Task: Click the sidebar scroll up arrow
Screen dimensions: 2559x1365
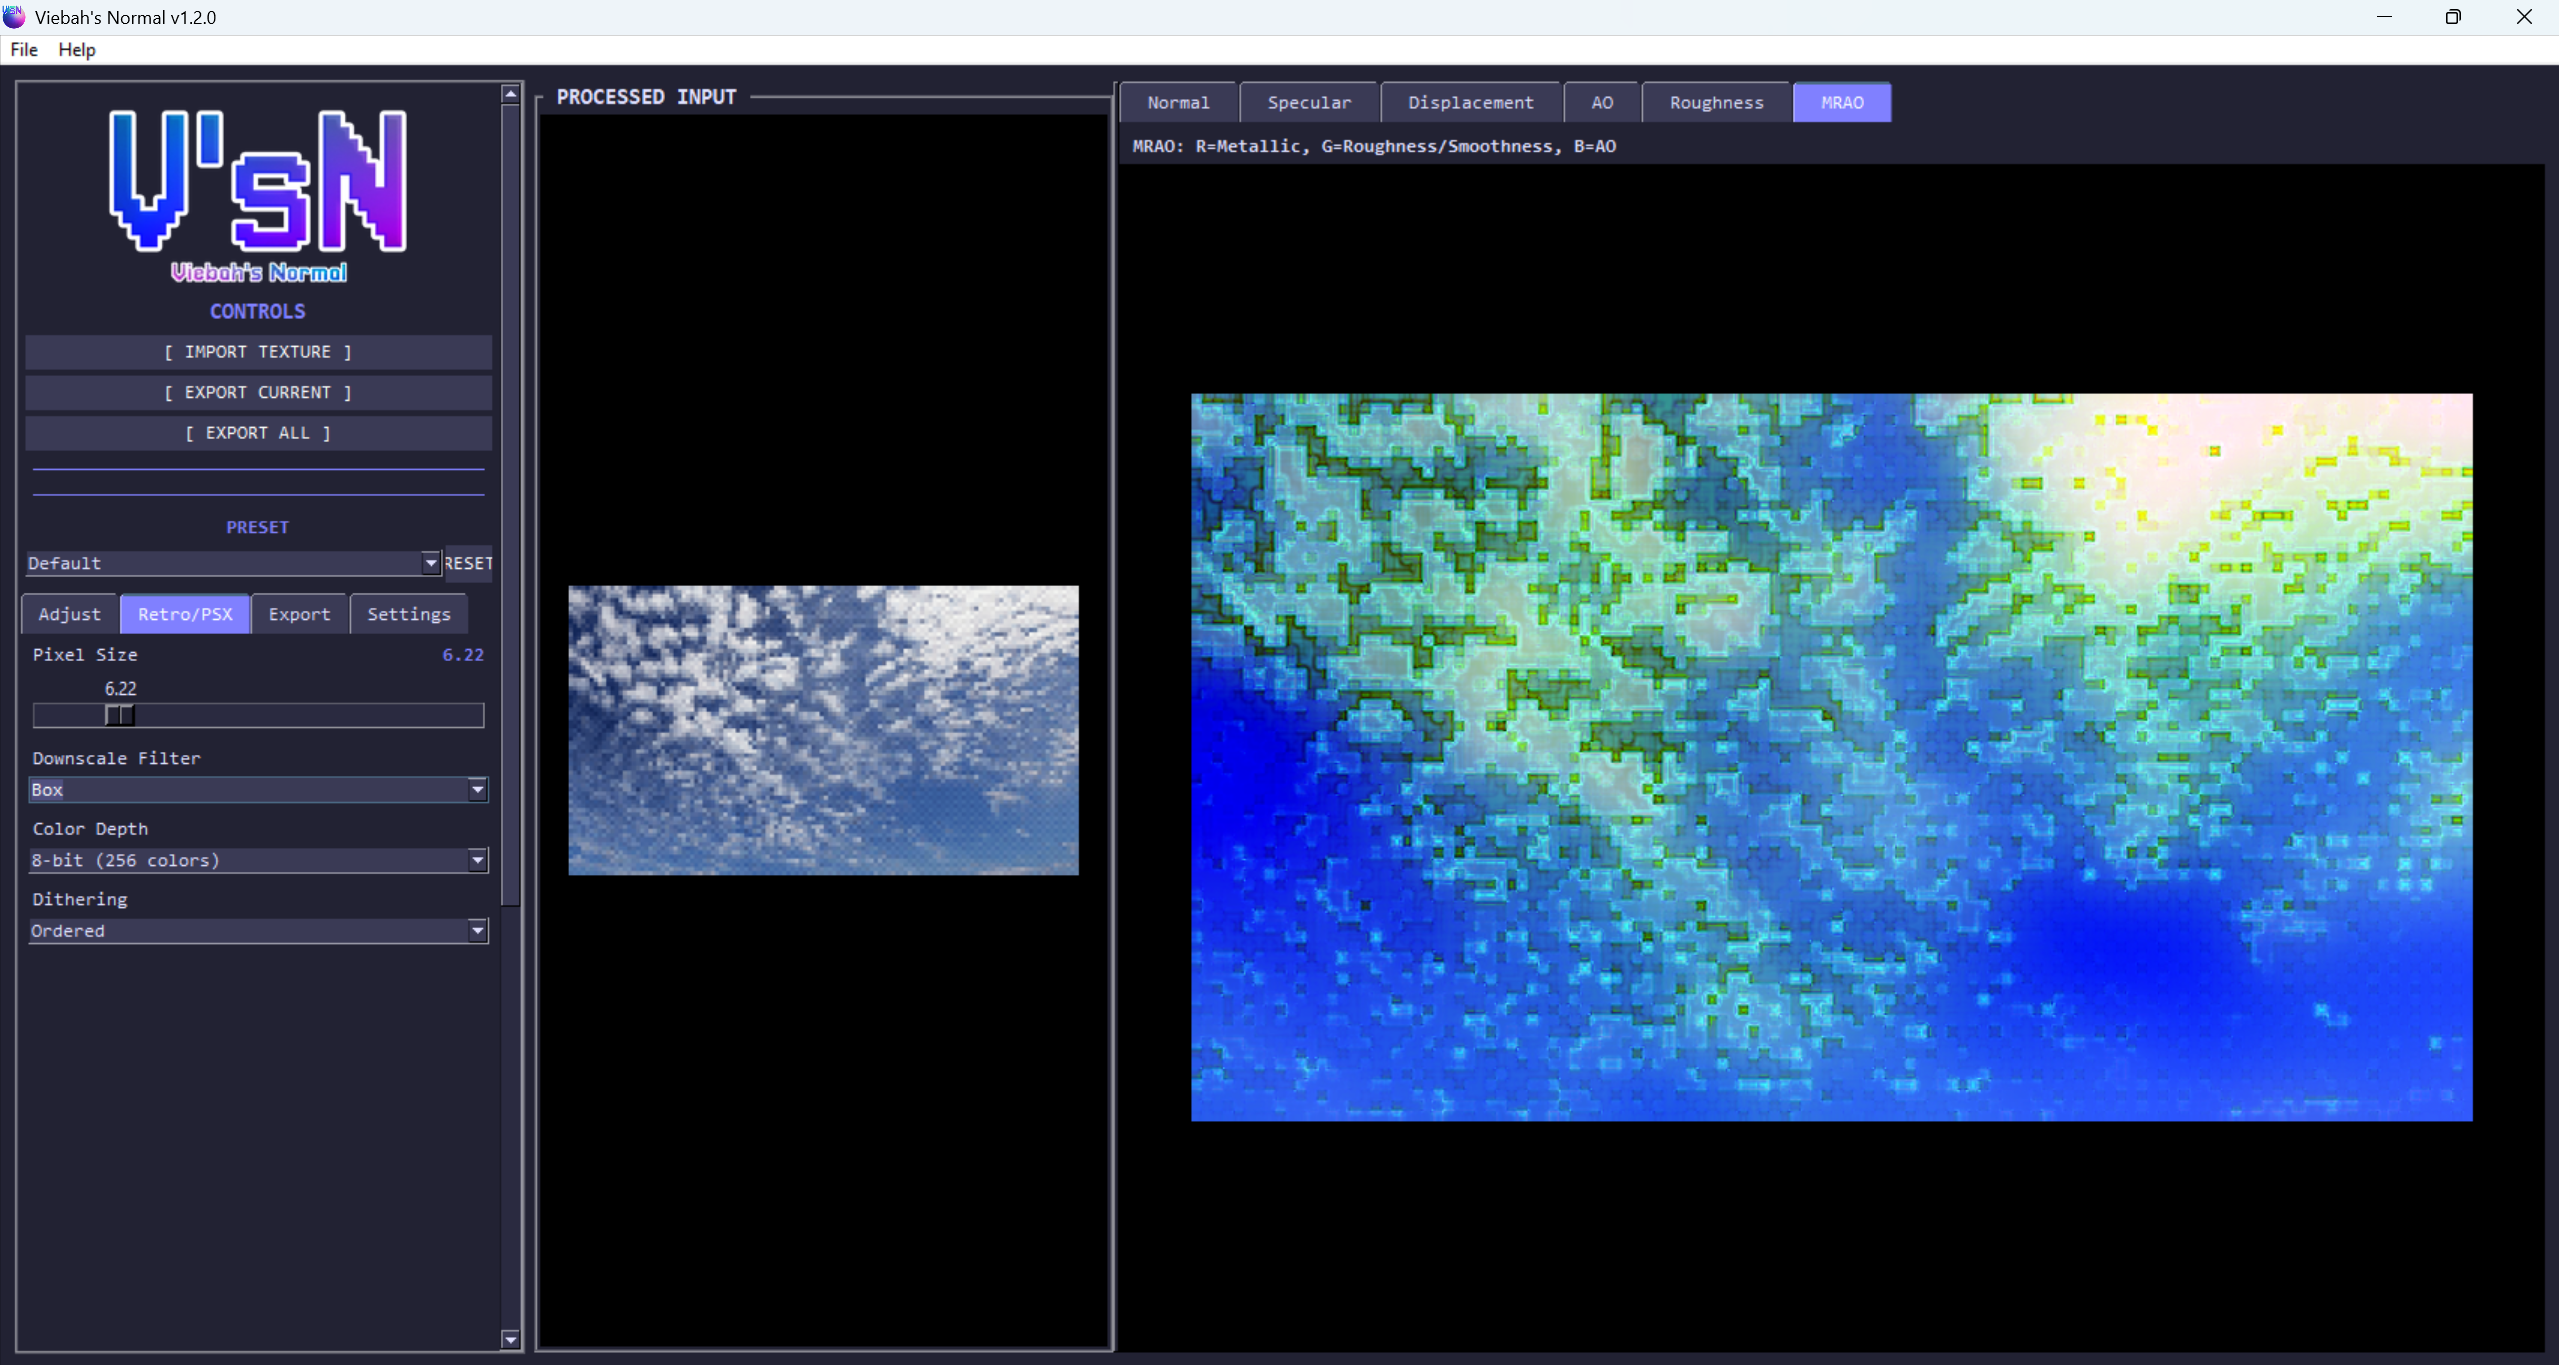Action: click(x=510, y=94)
